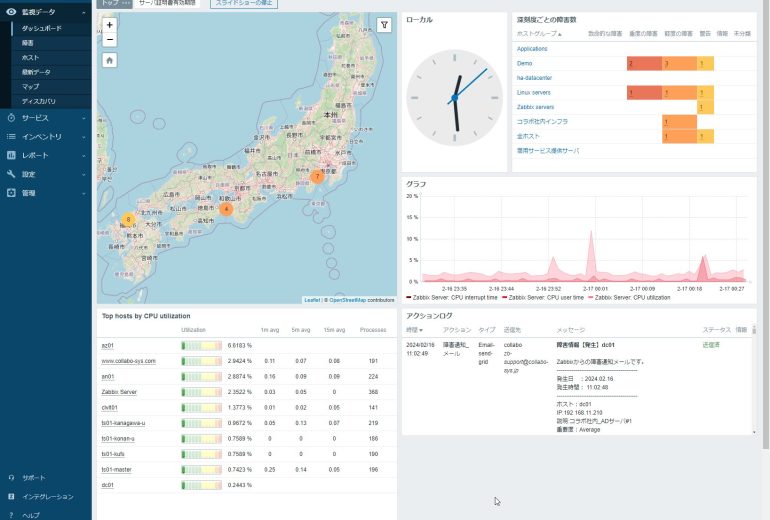Click the page vertical scrollbar

[766, 223]
